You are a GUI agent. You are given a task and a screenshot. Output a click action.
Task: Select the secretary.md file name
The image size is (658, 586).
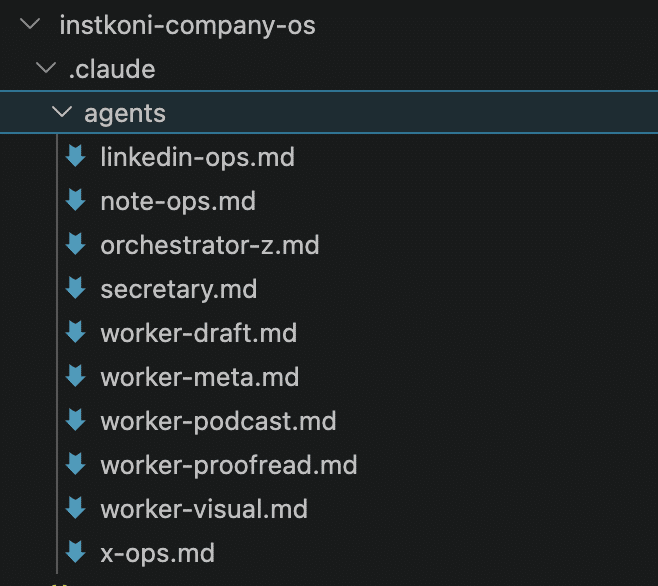click(178, 289)
